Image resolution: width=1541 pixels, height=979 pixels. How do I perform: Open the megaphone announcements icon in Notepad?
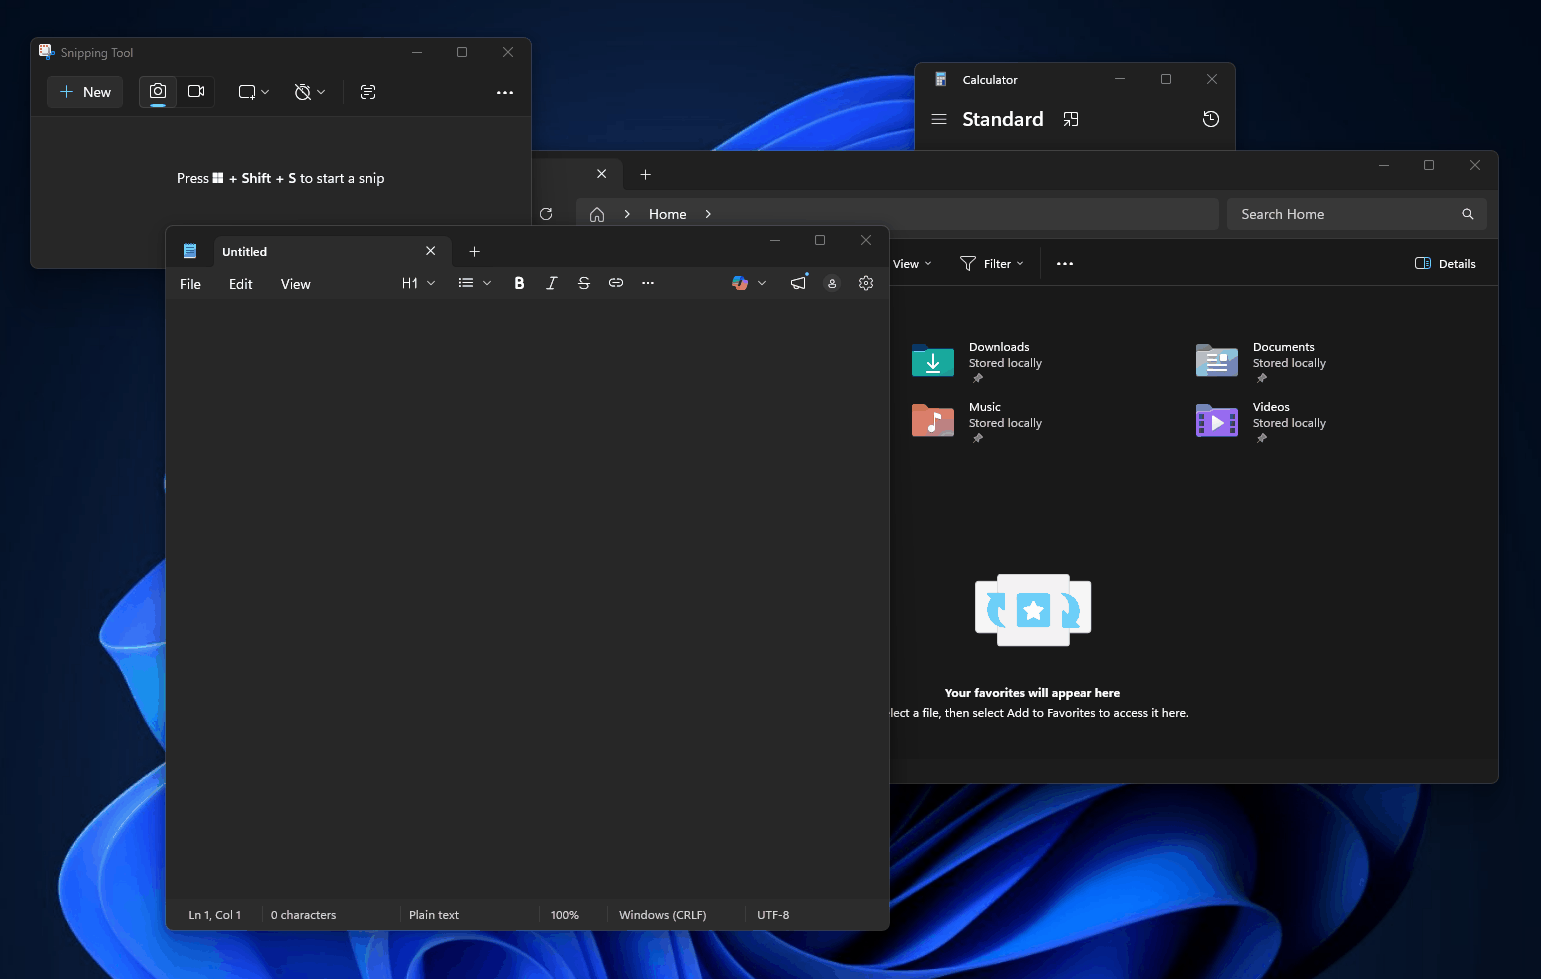(x=798, y=283)
